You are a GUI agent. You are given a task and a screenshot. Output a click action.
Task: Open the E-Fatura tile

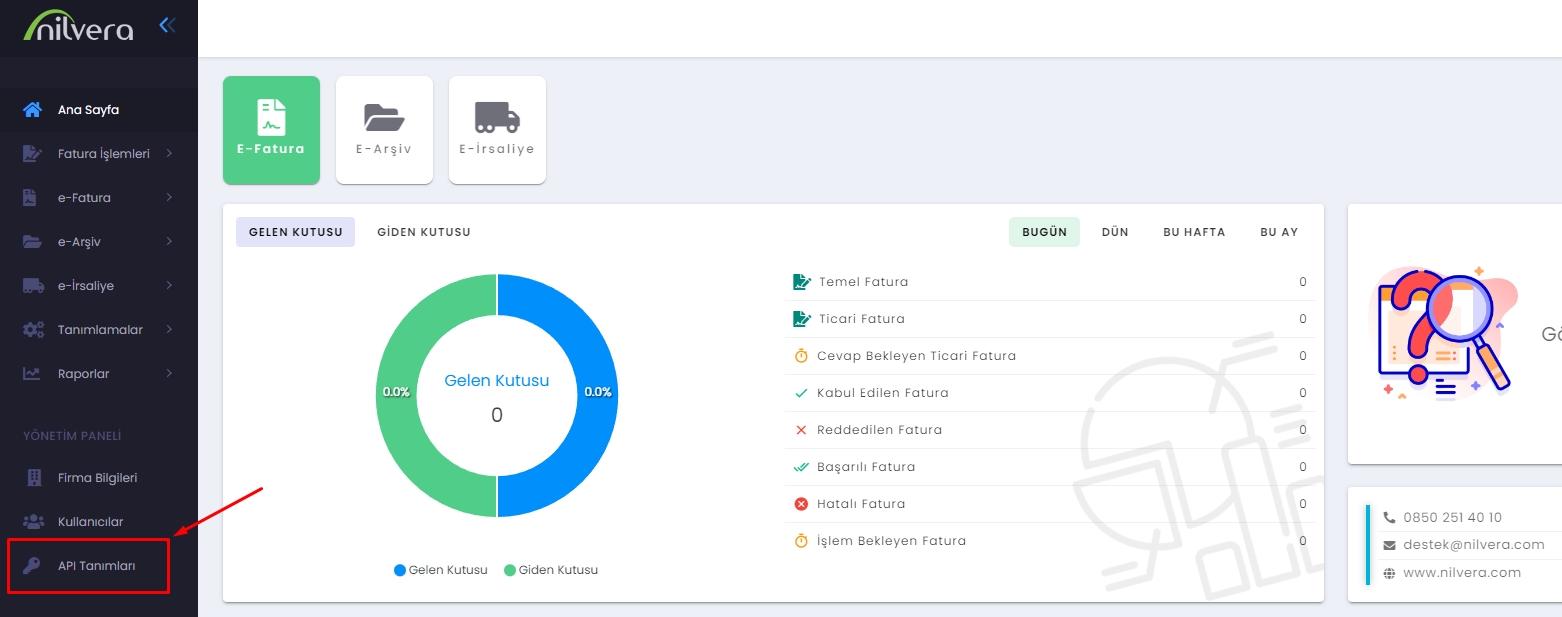pos(271,130)
